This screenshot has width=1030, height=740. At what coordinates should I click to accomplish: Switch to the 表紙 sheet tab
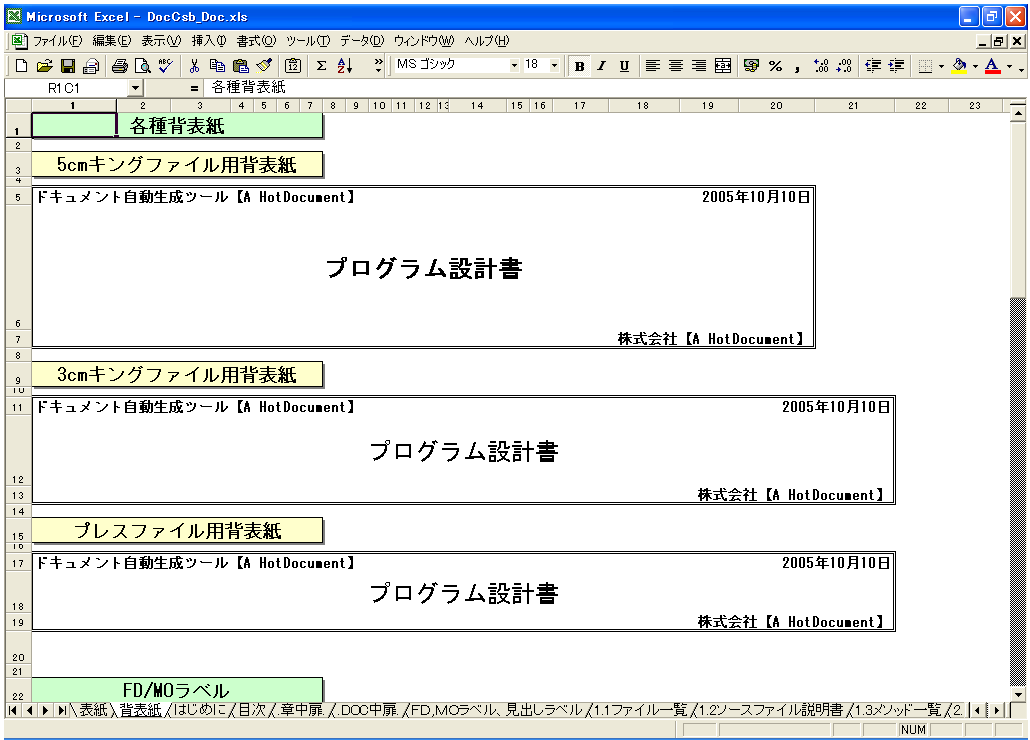tap(93, 710)
